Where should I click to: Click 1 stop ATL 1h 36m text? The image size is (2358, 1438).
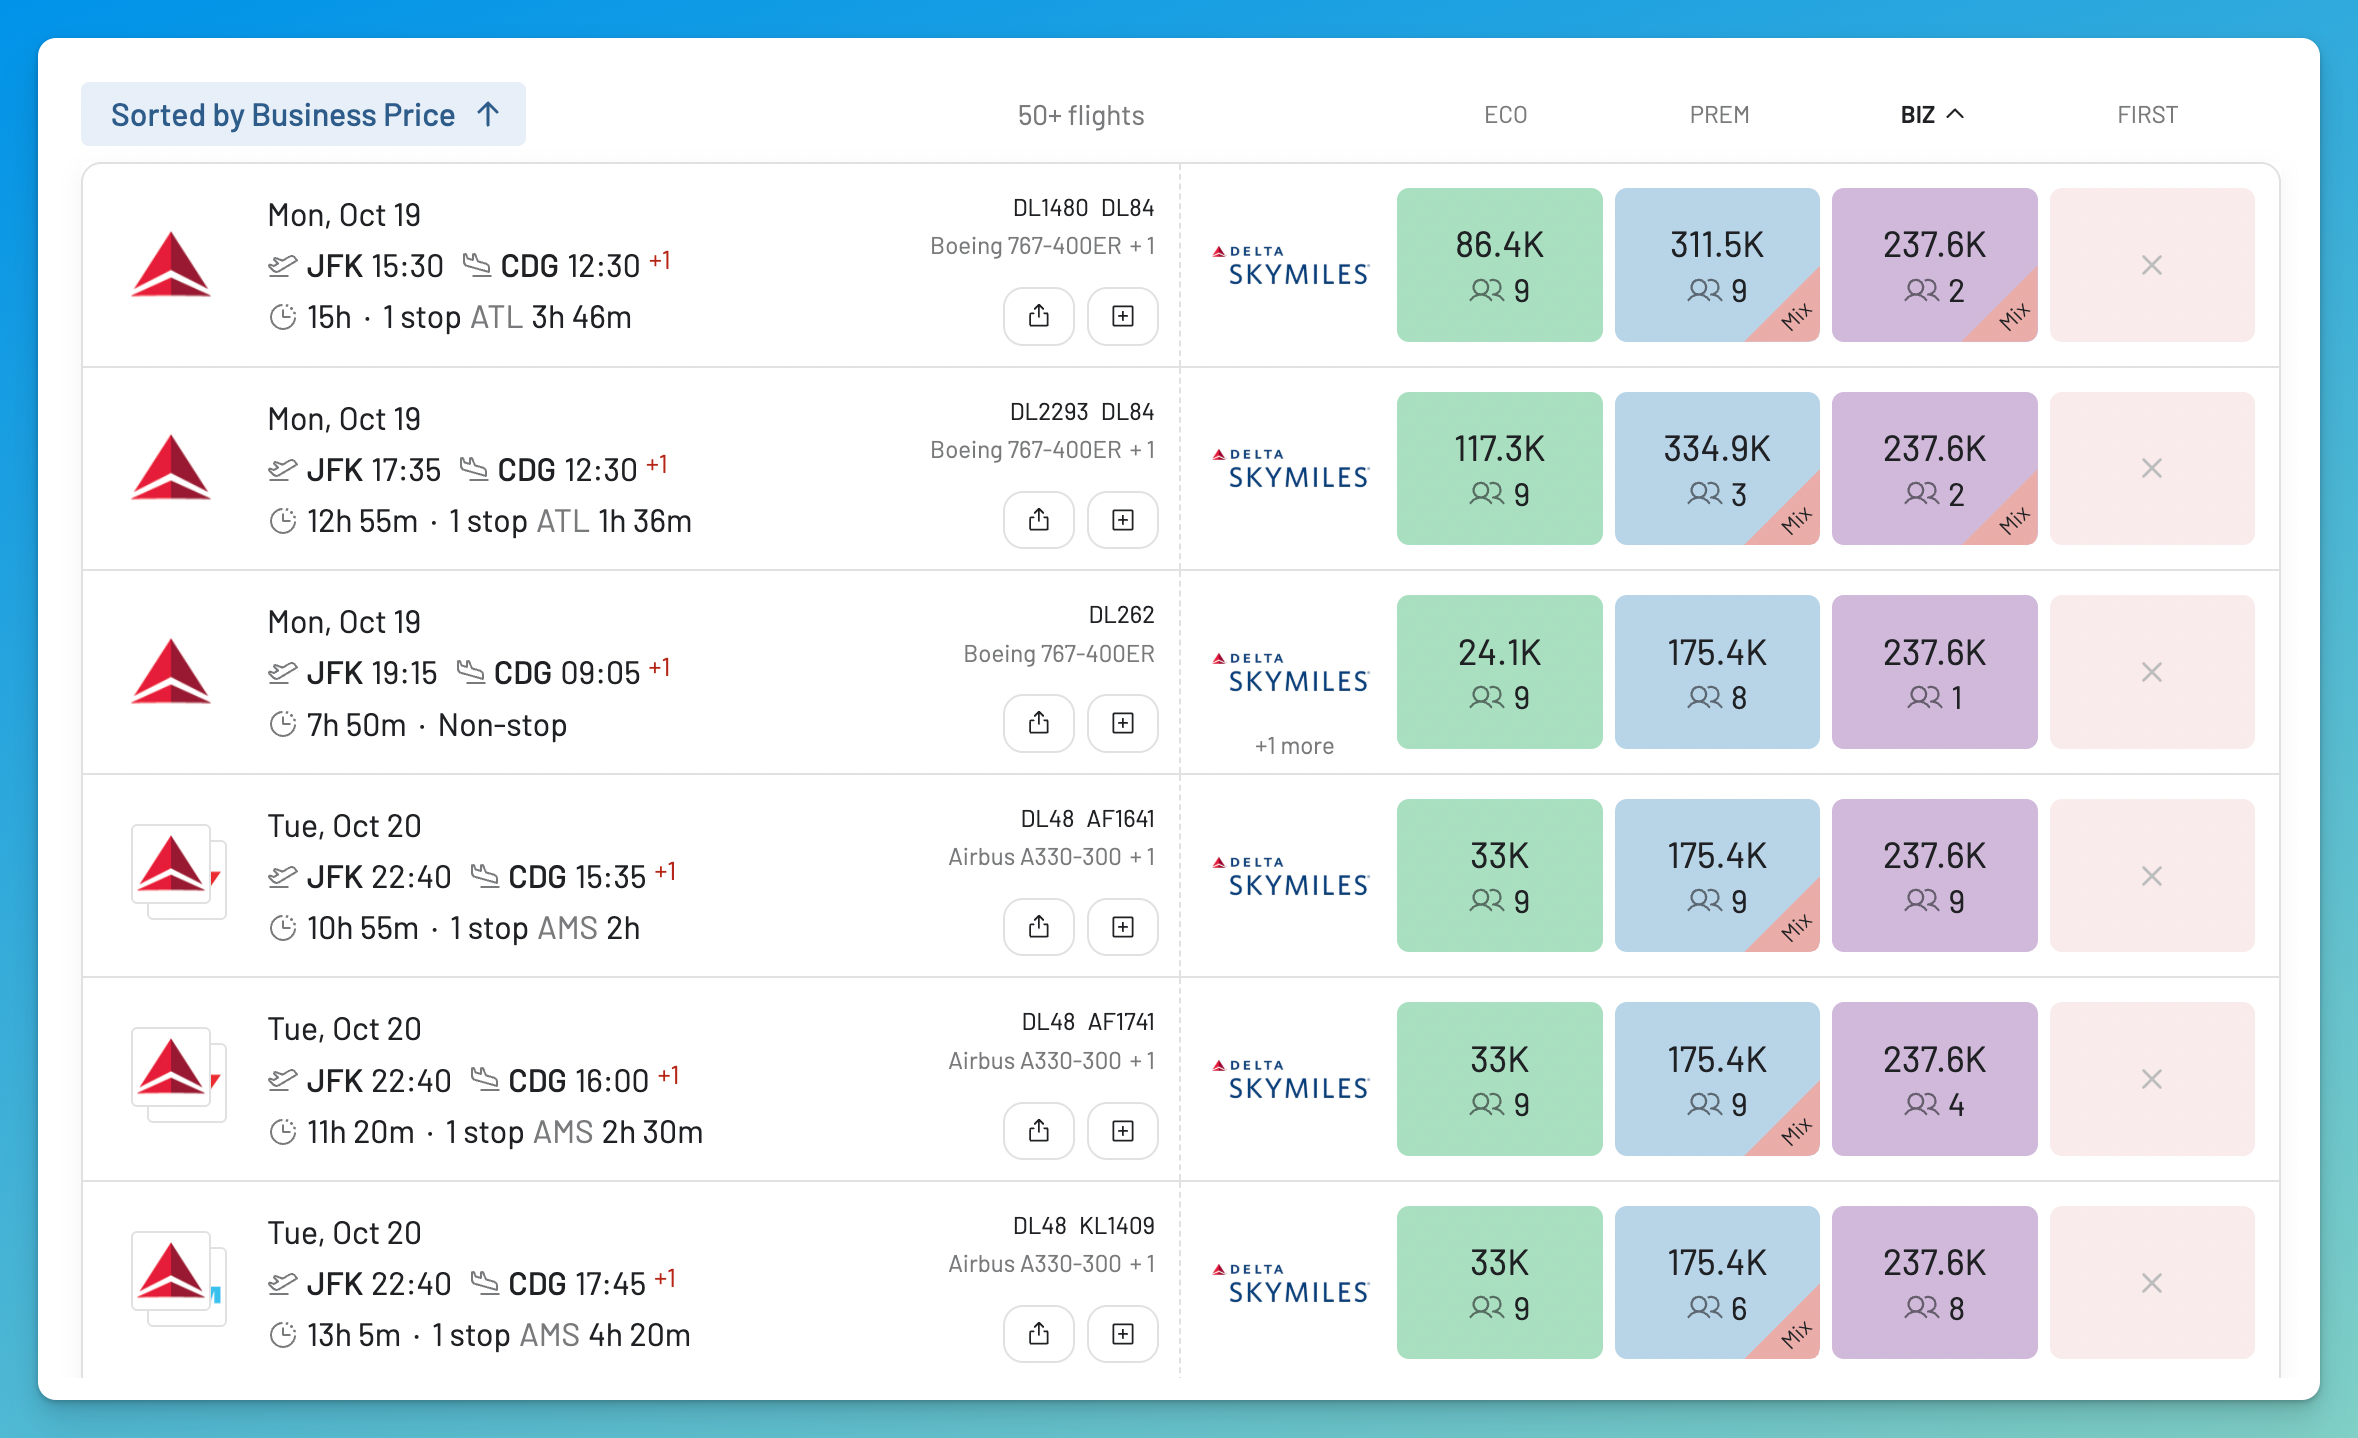[570, 521]
